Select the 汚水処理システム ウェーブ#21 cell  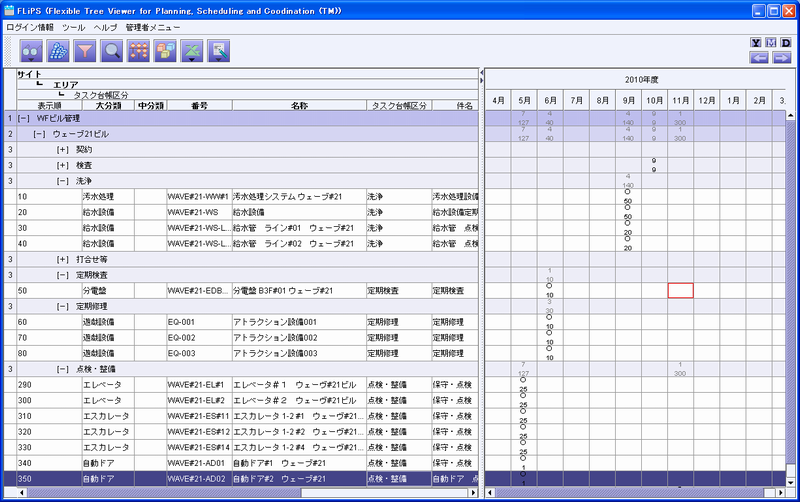(299, 197)
